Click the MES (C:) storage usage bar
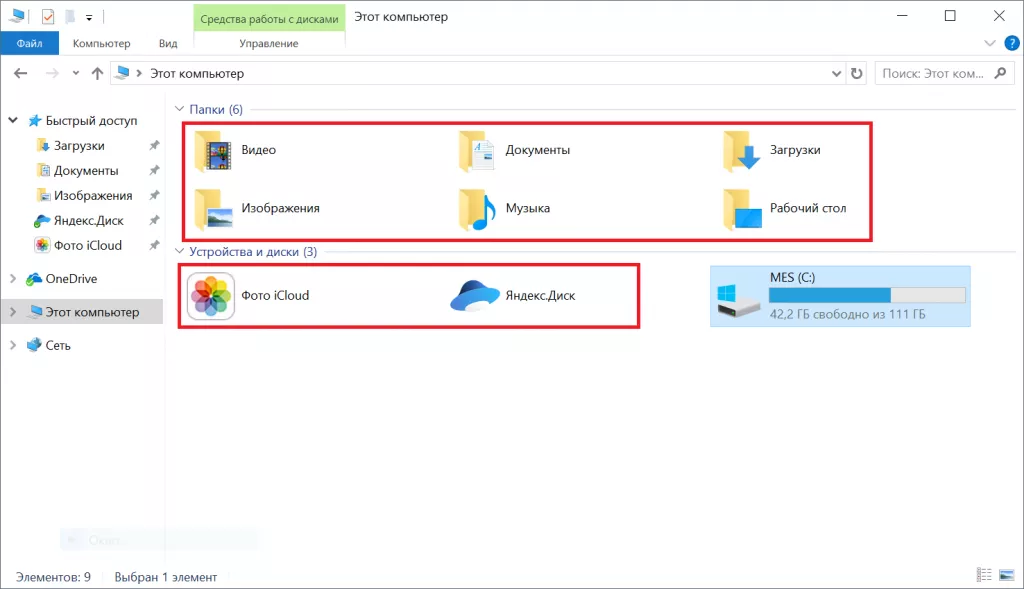The width and height of the screenshot is (1024, 589). 867,296
